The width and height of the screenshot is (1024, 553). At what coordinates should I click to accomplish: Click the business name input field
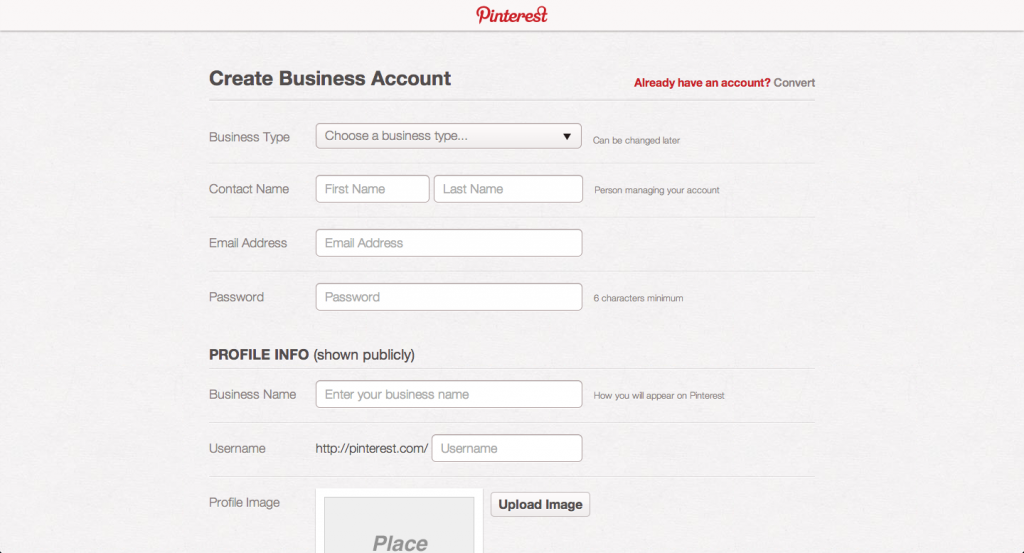click(449, 394)
